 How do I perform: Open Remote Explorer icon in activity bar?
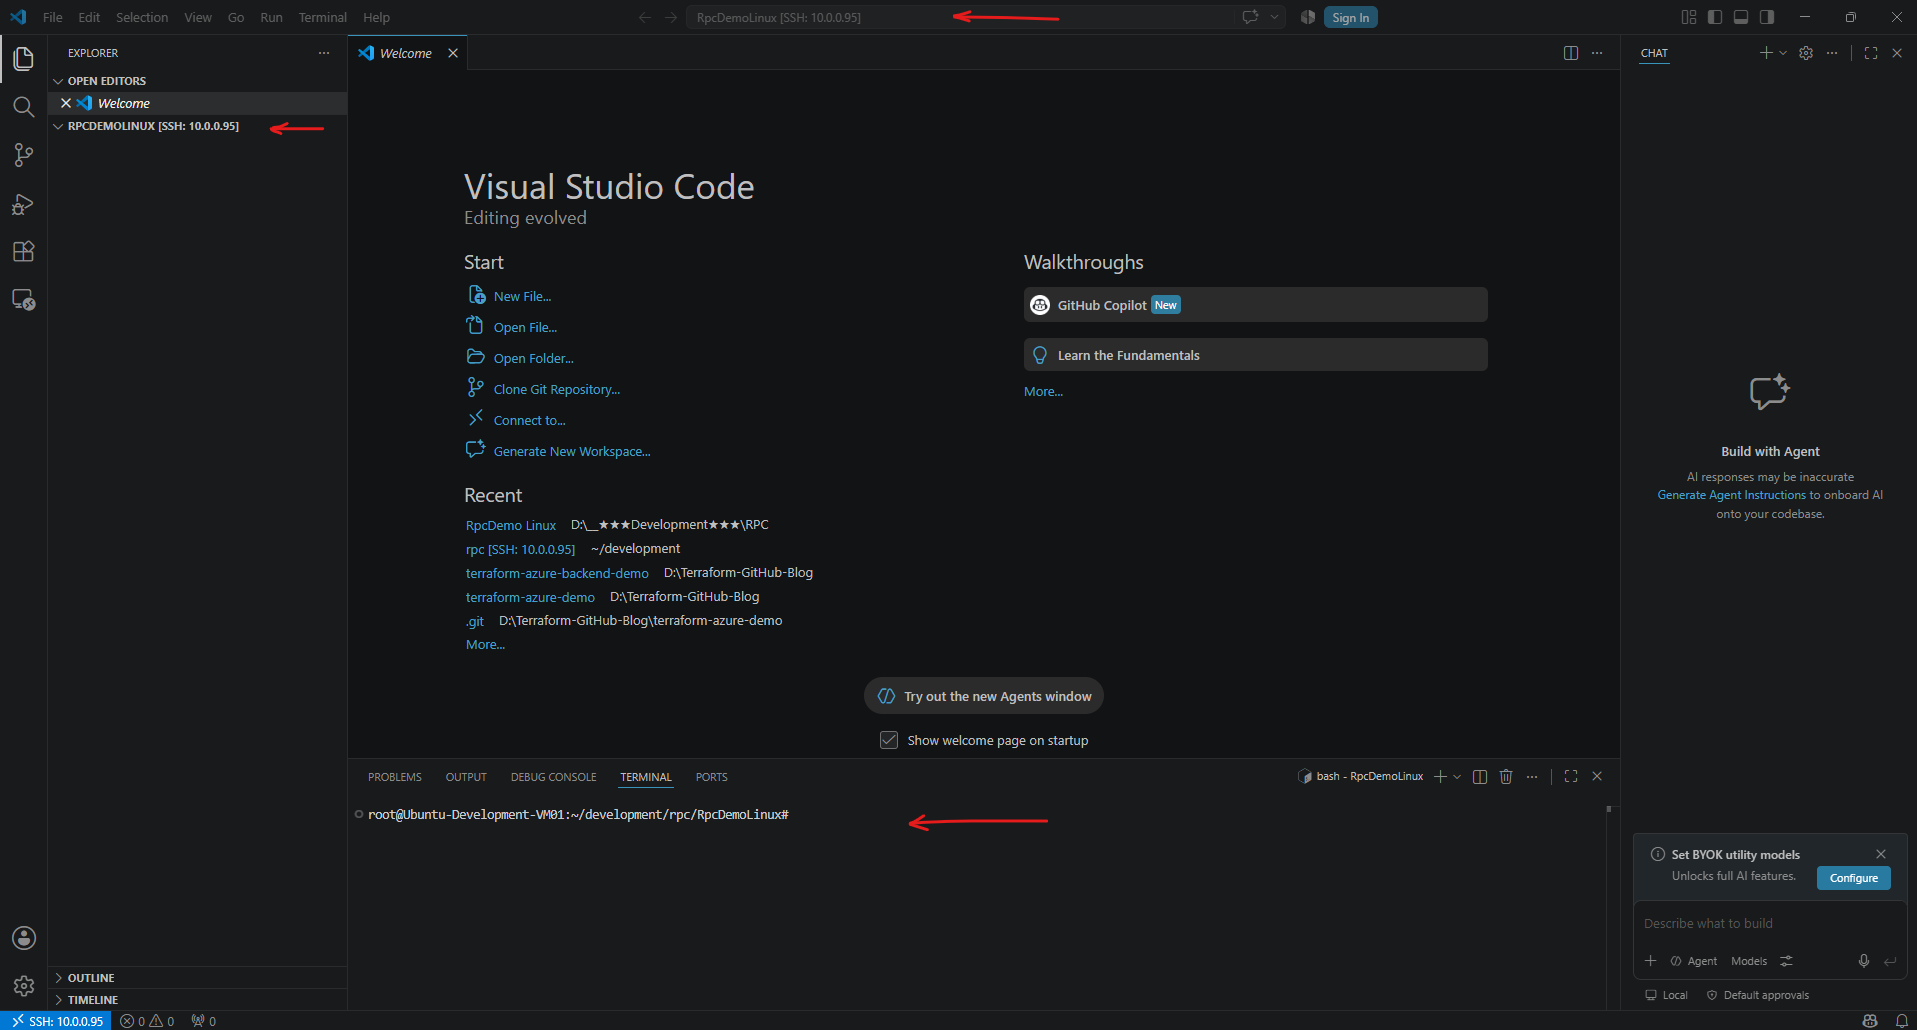(x=23, y=299)
